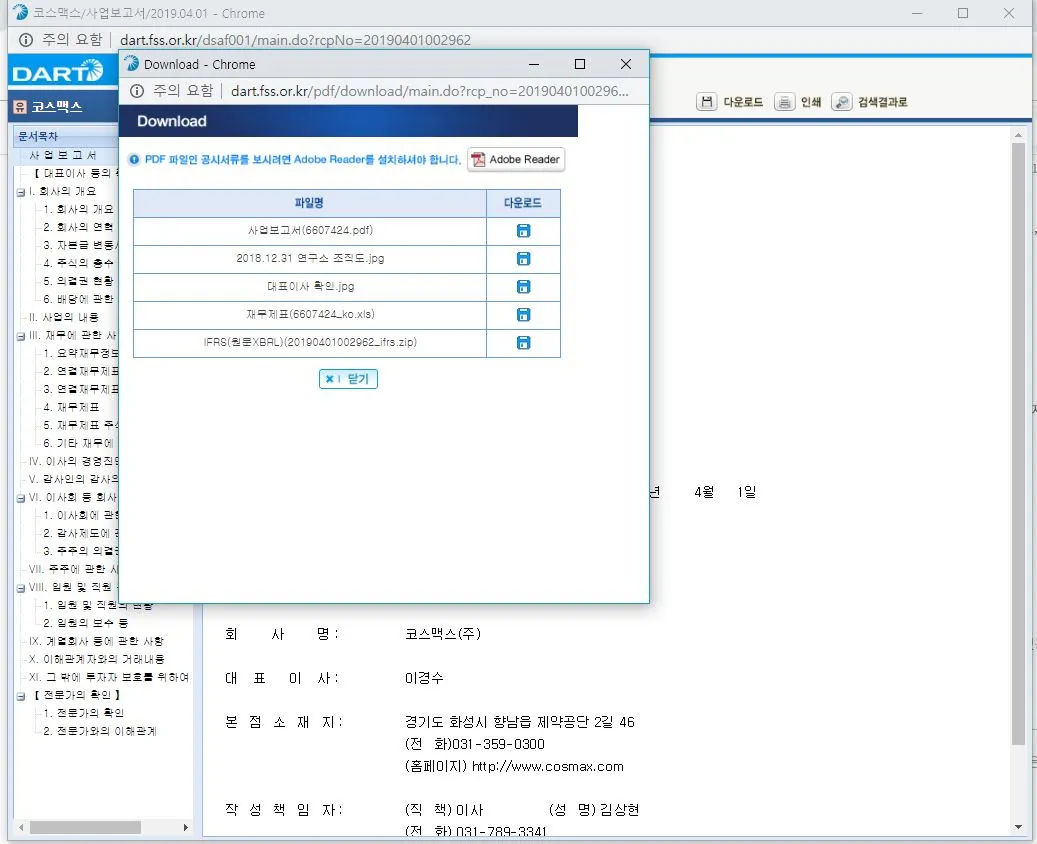This screenshot has width=1037, height=844.
Task: Click the blue info icon beside PDF notice
Action: 134,159
